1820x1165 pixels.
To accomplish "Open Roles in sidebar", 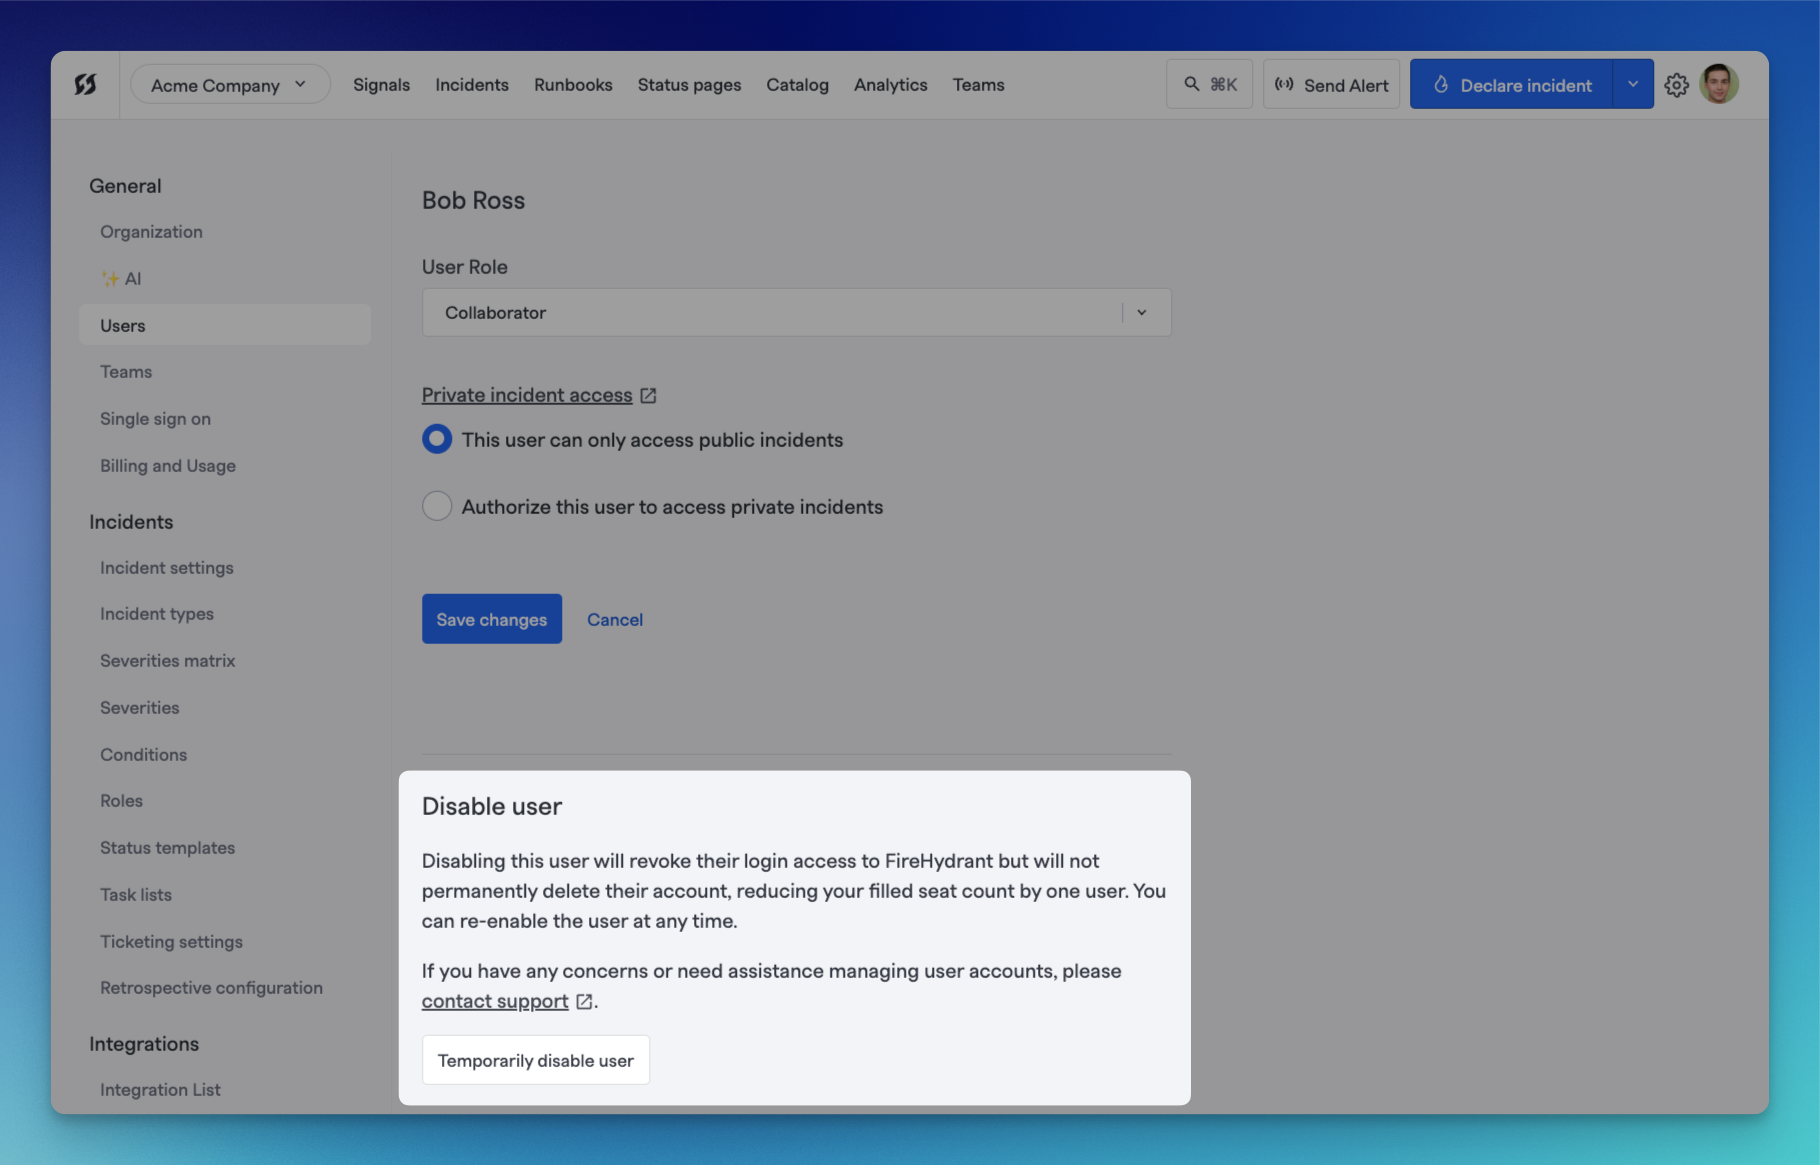I will click(121, 801).
